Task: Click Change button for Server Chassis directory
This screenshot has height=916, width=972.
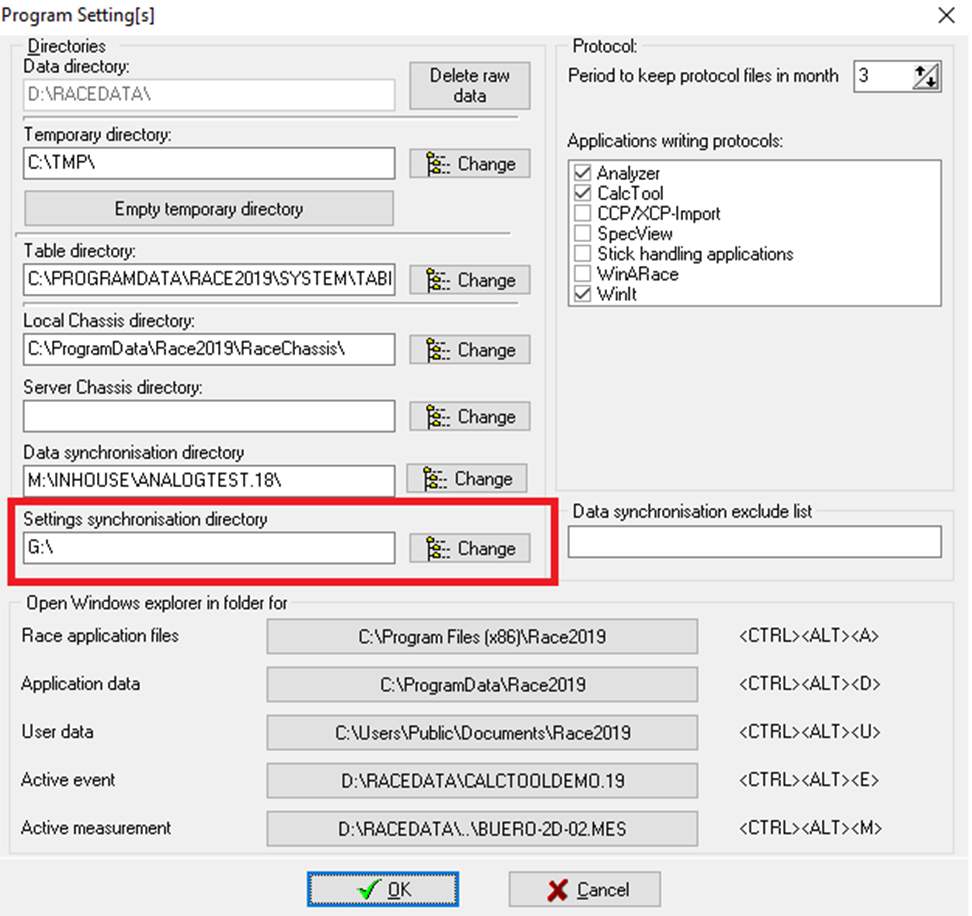Action: [469, 417]
